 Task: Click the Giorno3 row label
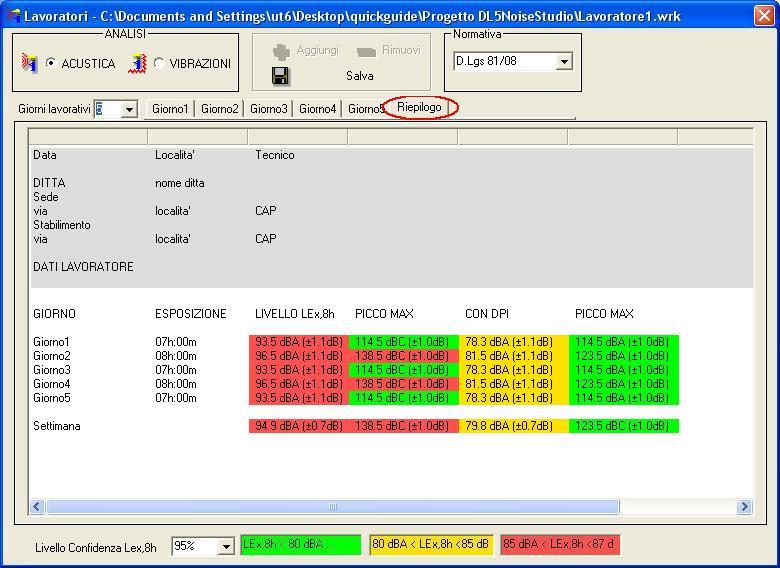coord(52,370)
